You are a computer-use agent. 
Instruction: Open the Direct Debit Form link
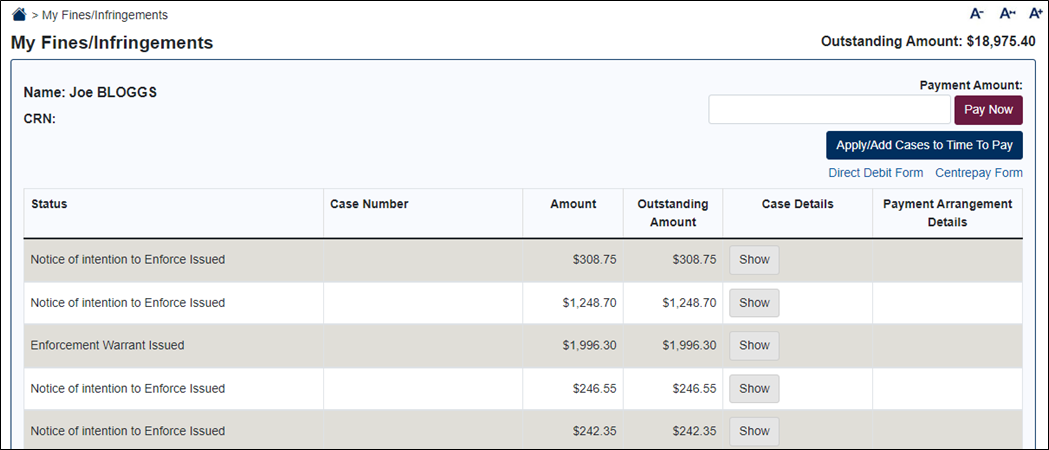click(x=876, y=173)
